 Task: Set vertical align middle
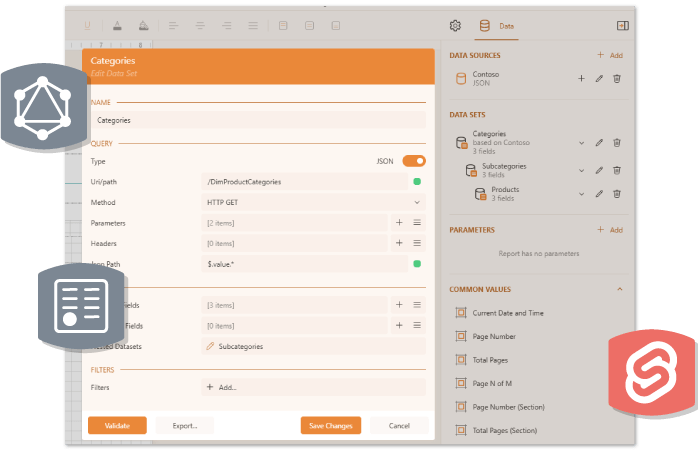coord(309,26)
